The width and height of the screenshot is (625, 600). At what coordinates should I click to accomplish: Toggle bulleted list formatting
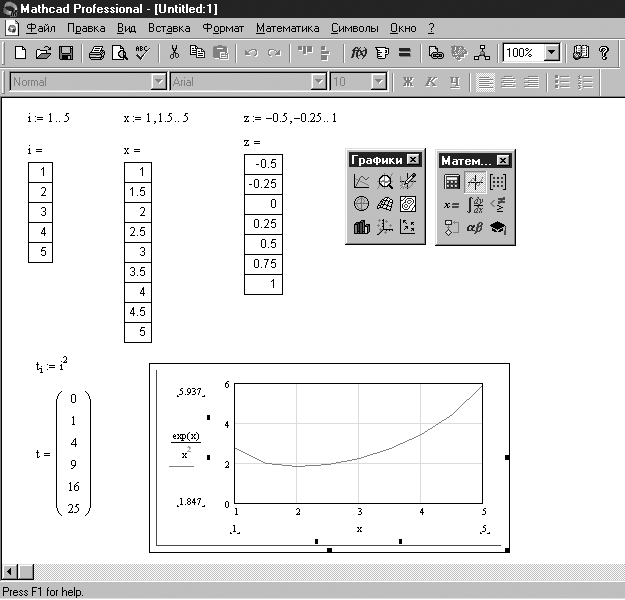click(562, 82)
